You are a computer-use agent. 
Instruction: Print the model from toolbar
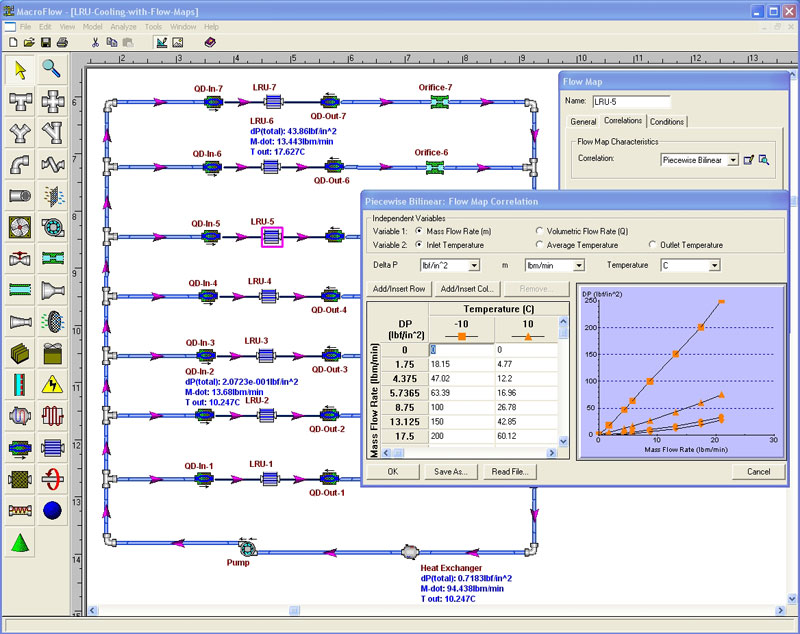tap(62, 42)
